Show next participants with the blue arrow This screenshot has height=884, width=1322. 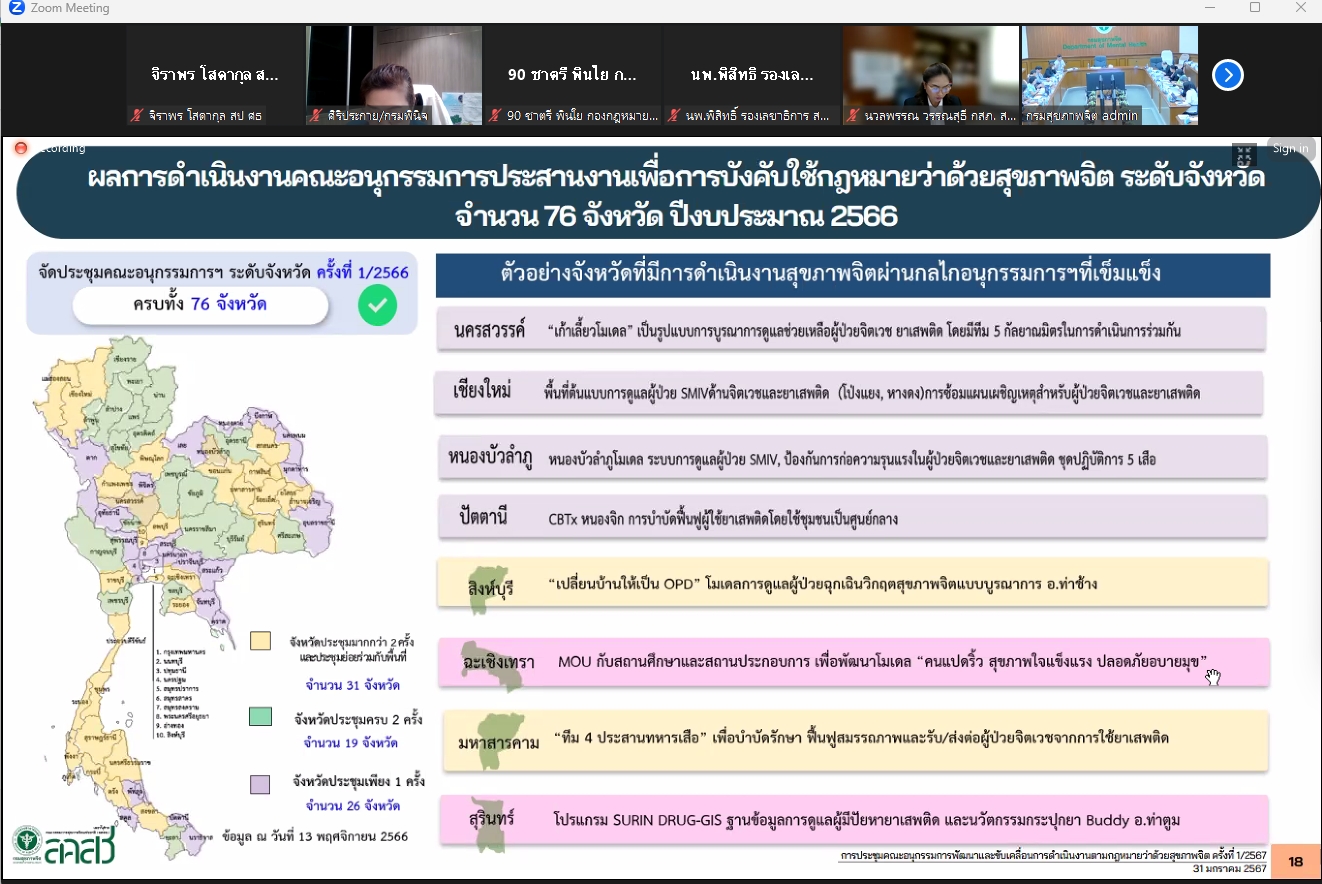(x=1227, y=75)
